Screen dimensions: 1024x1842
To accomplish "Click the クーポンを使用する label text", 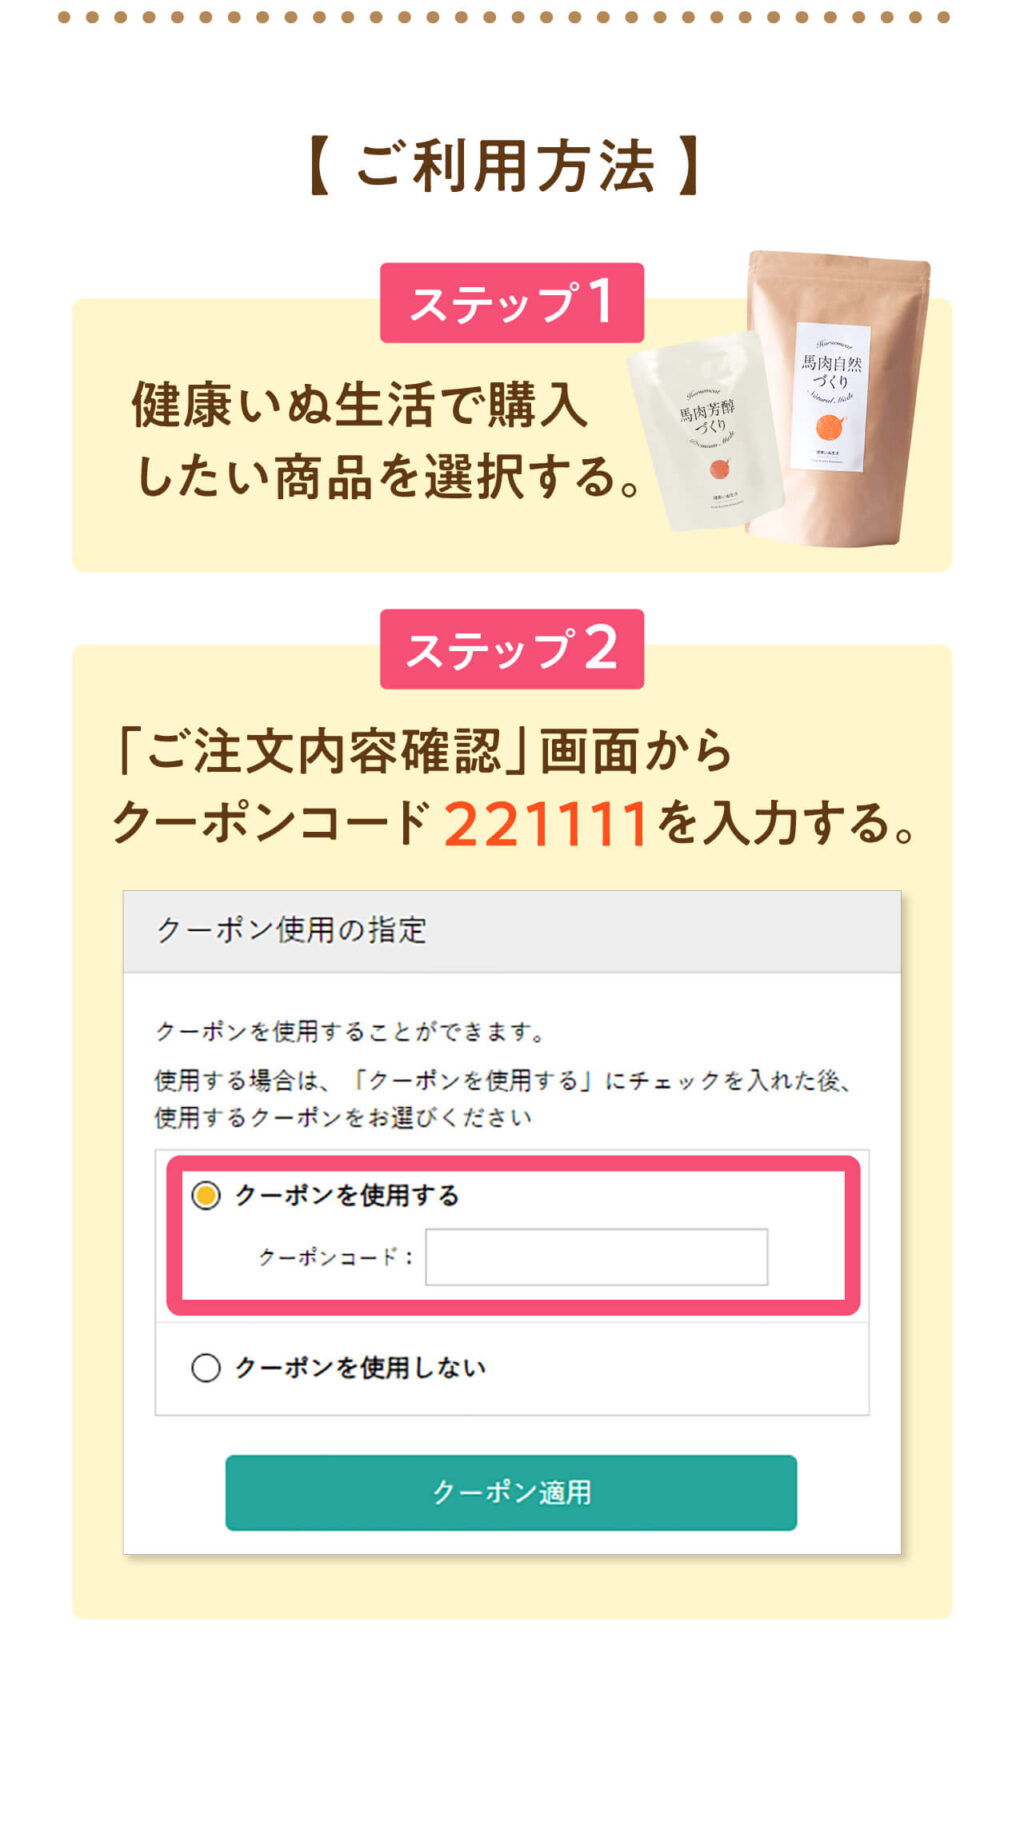I will pos(347,1195).
